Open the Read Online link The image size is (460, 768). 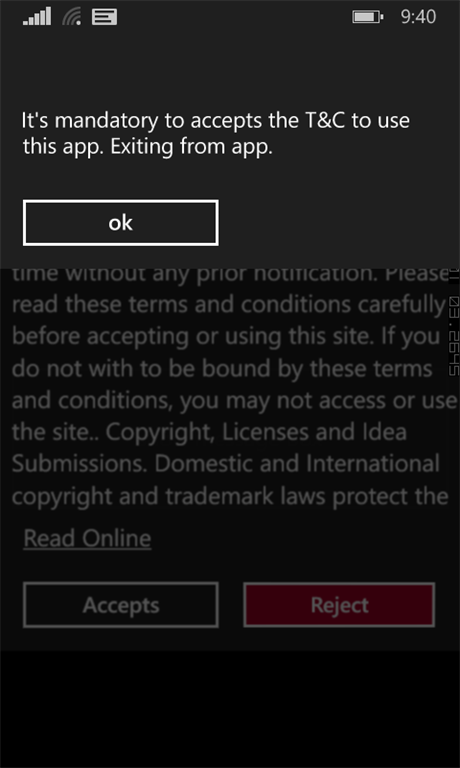[87, 538]
